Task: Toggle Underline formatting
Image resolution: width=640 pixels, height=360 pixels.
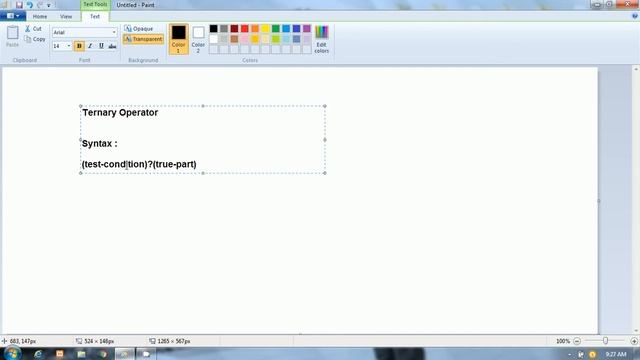Action: tap(101, 46)
